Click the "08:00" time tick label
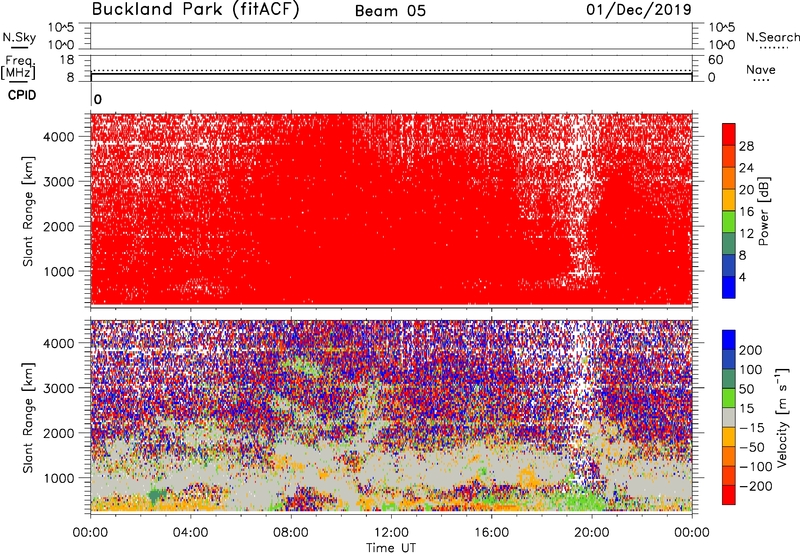 291,533
